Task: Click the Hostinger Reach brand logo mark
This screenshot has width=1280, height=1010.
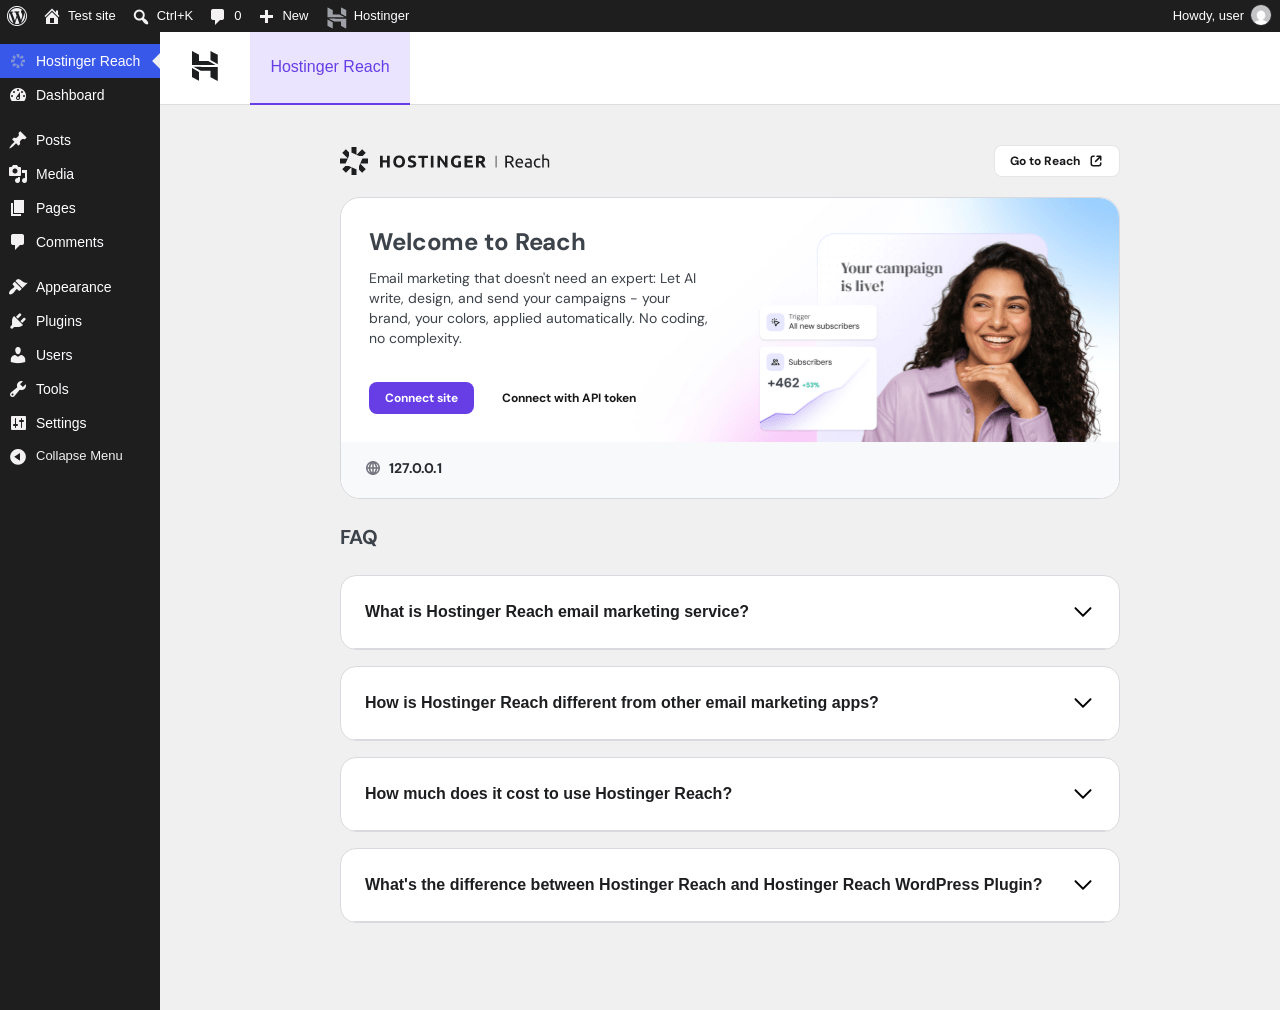Action: tap(354, 161)
